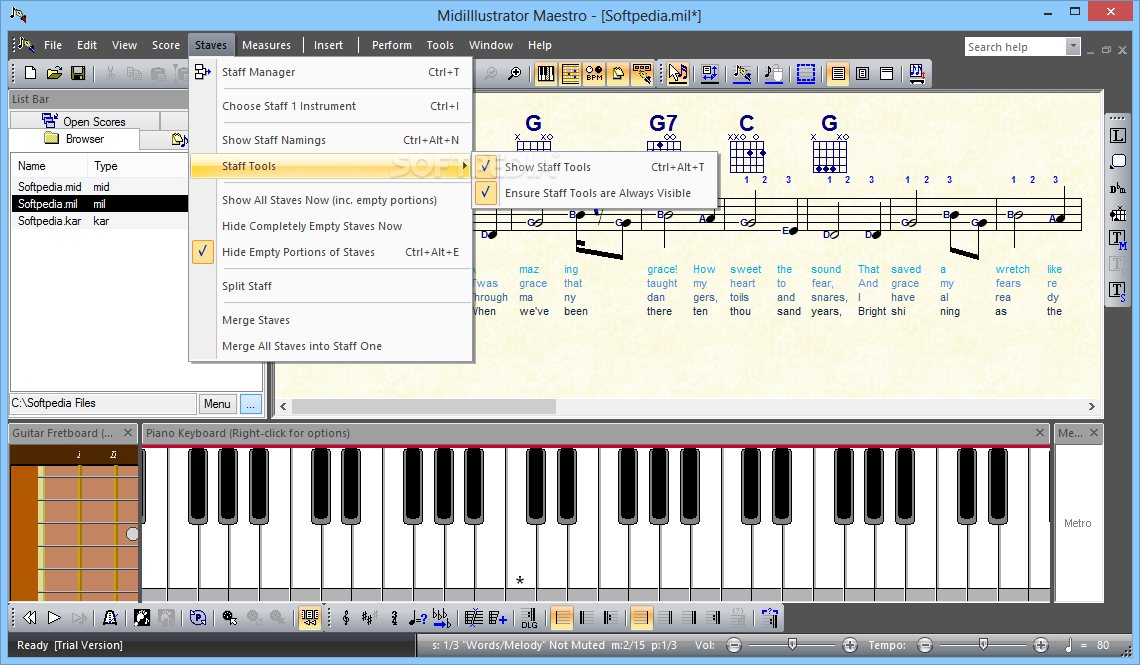1140x665 pixels.
Task: Click the time signature icon
Action: click(394, 618)
